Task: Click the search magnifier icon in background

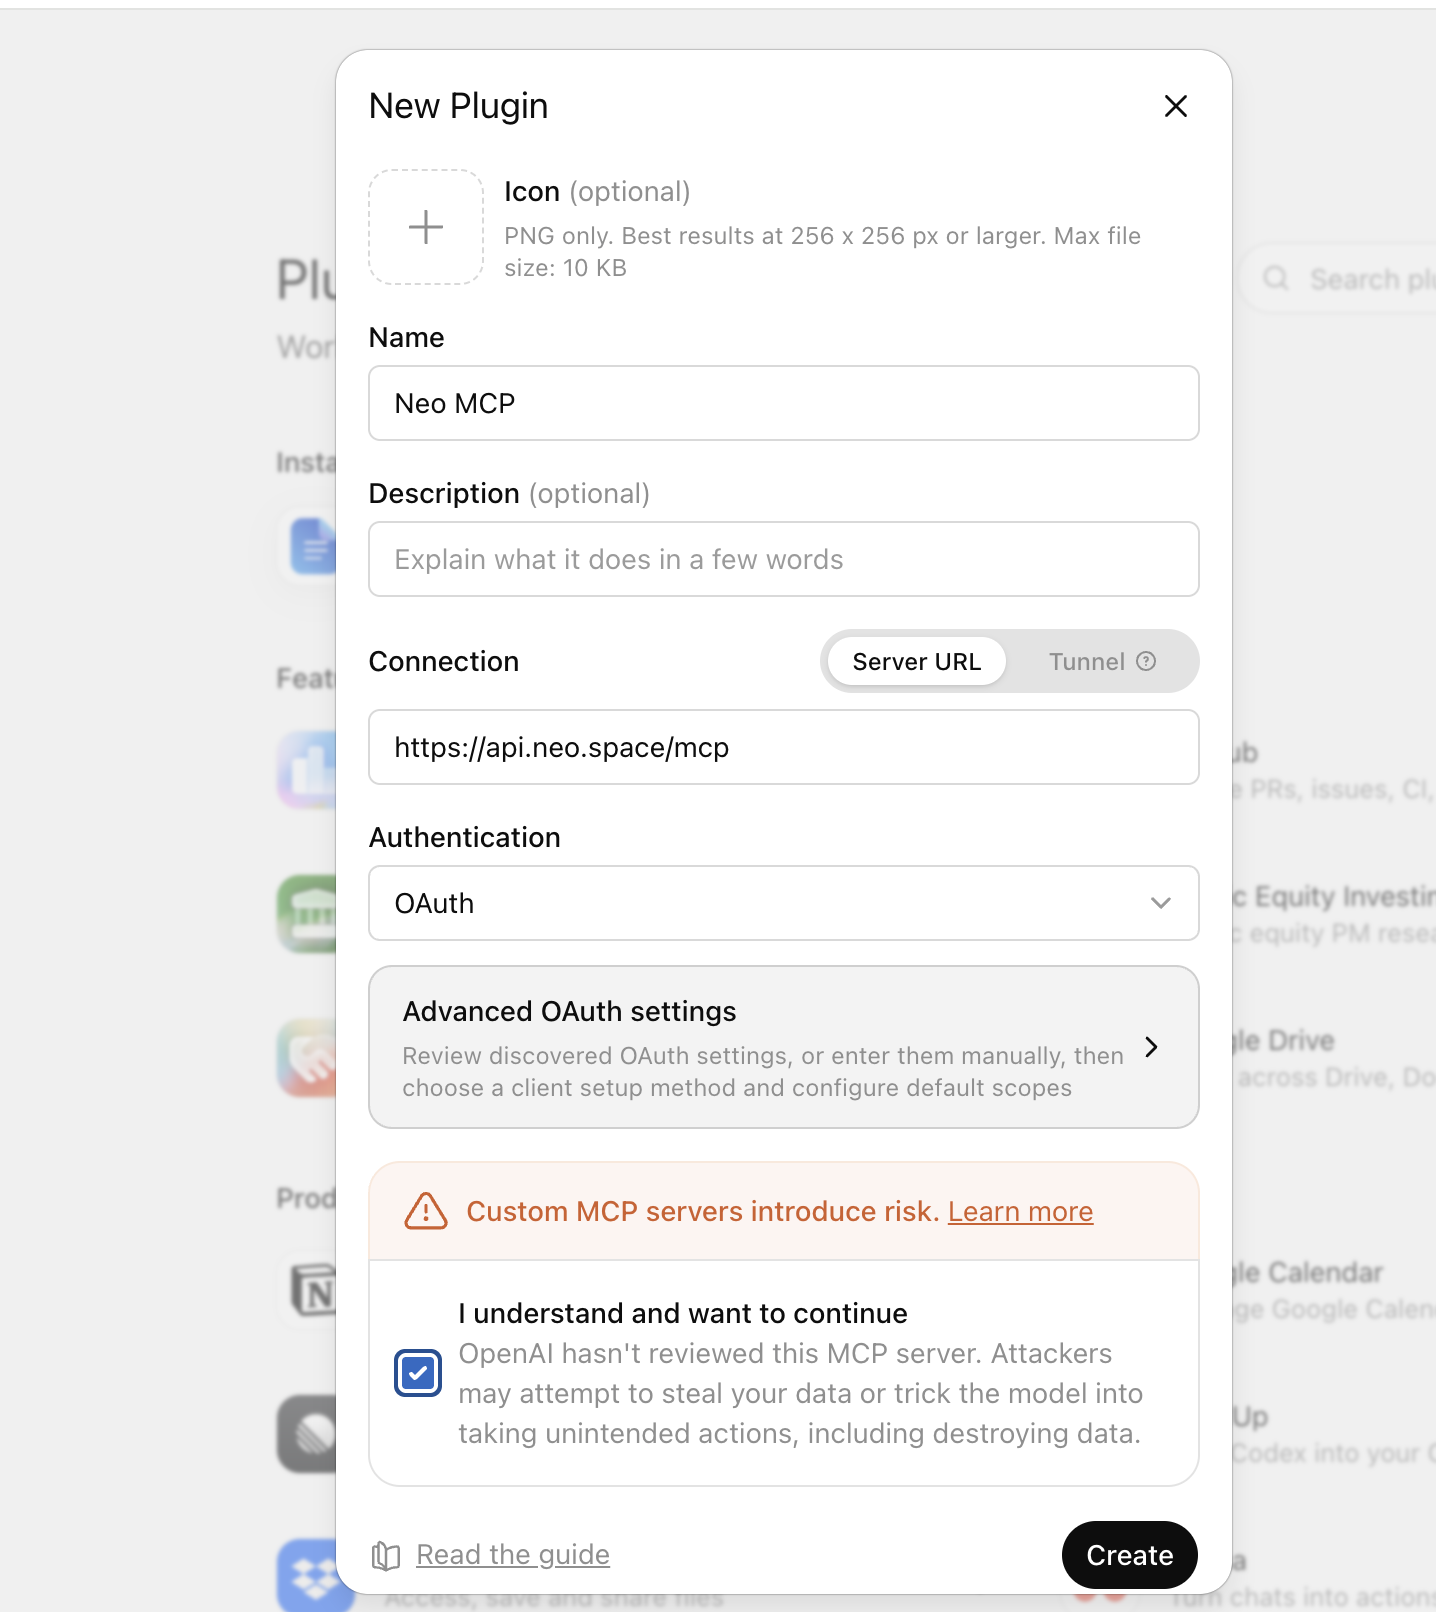Action: [1276, 278]
